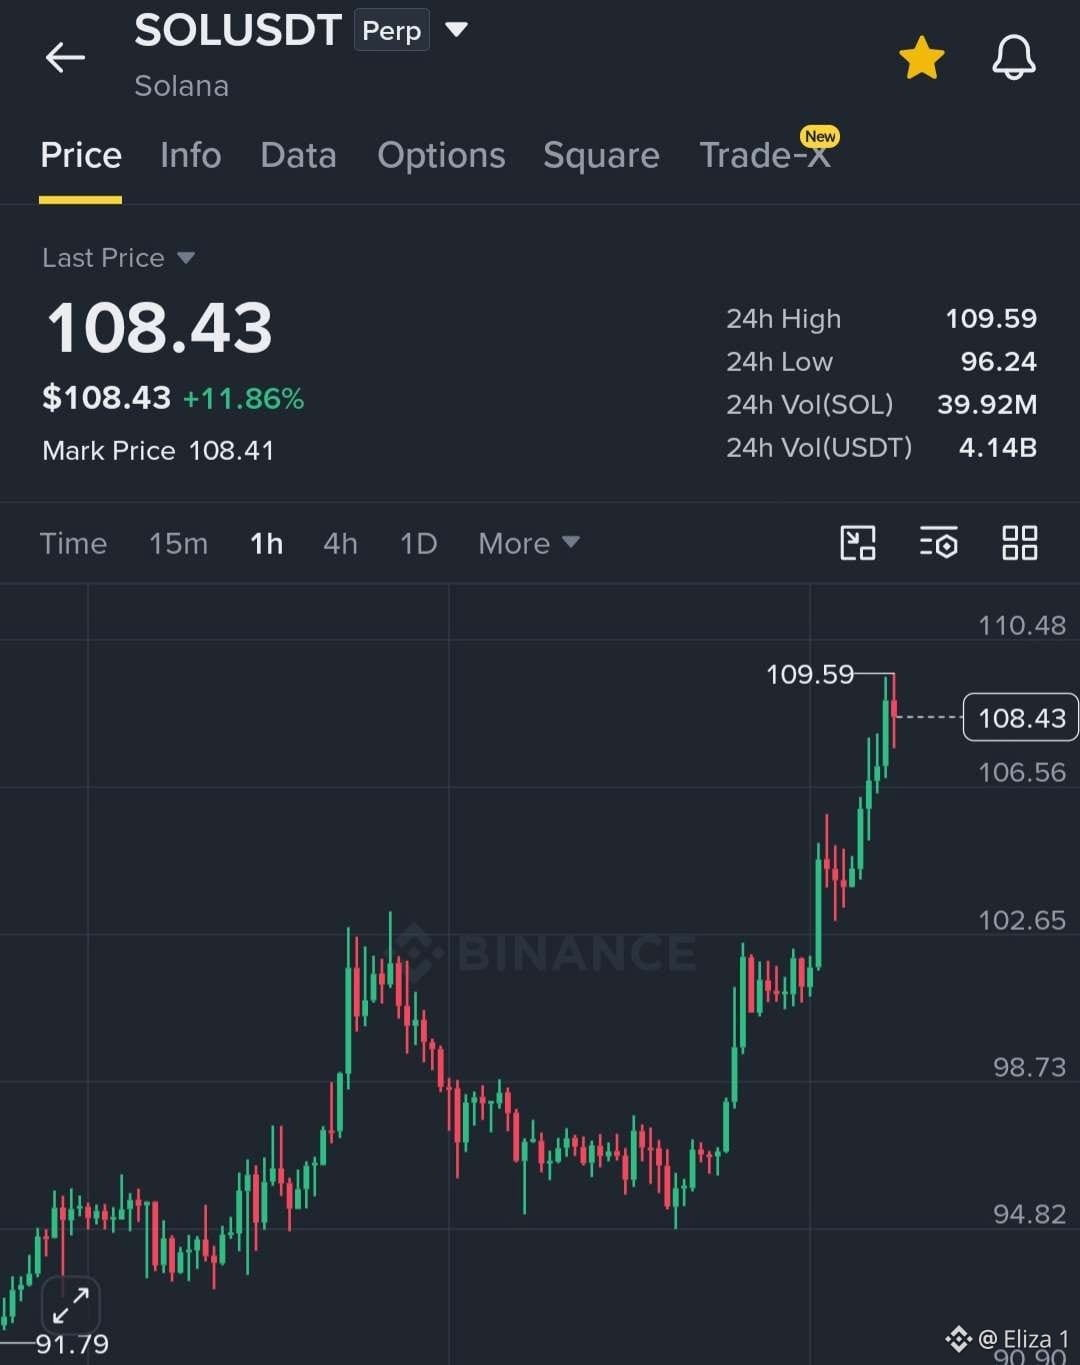Screen dimensions: 1080x1365
Task: Click the 102.65 price axis label
Action: 1022,920
